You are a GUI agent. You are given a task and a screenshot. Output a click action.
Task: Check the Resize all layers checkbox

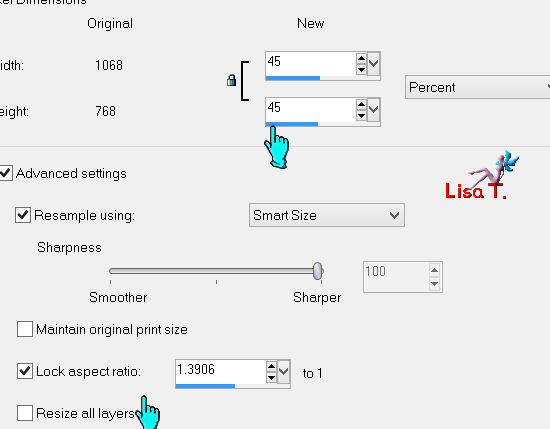25,413
